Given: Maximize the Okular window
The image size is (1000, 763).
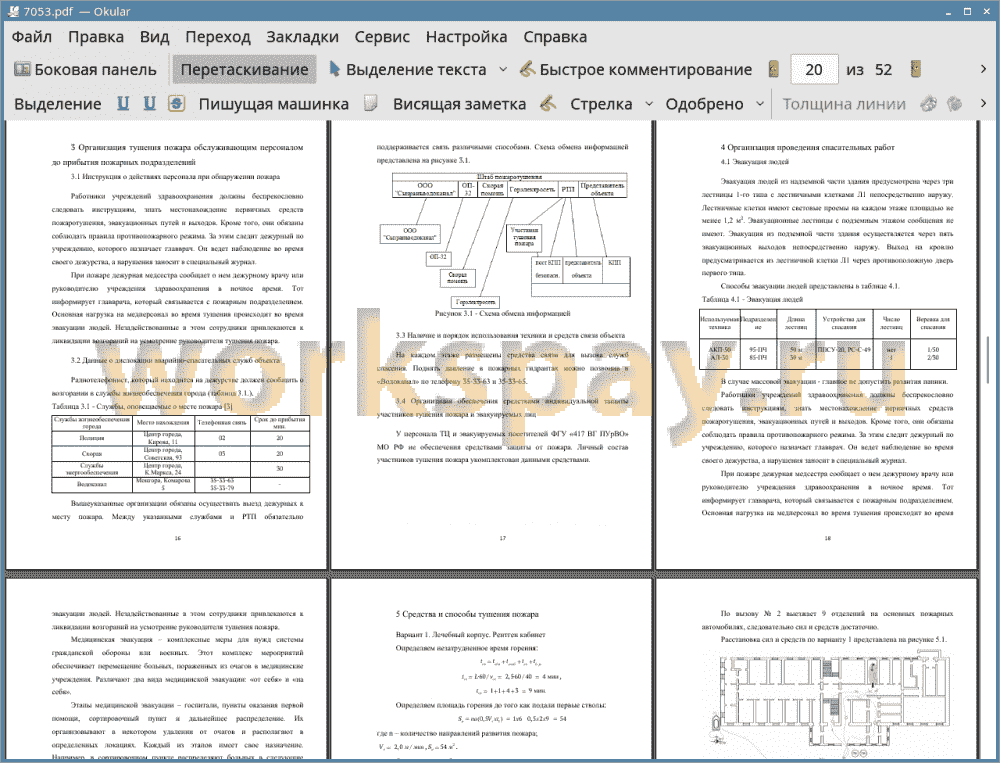Looking at the screenshot, I should (967, 11).
